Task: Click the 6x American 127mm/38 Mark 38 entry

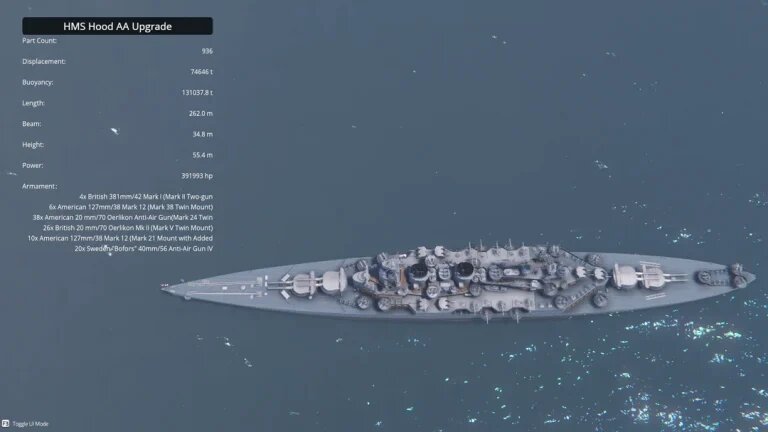Action: pos(131,207)
